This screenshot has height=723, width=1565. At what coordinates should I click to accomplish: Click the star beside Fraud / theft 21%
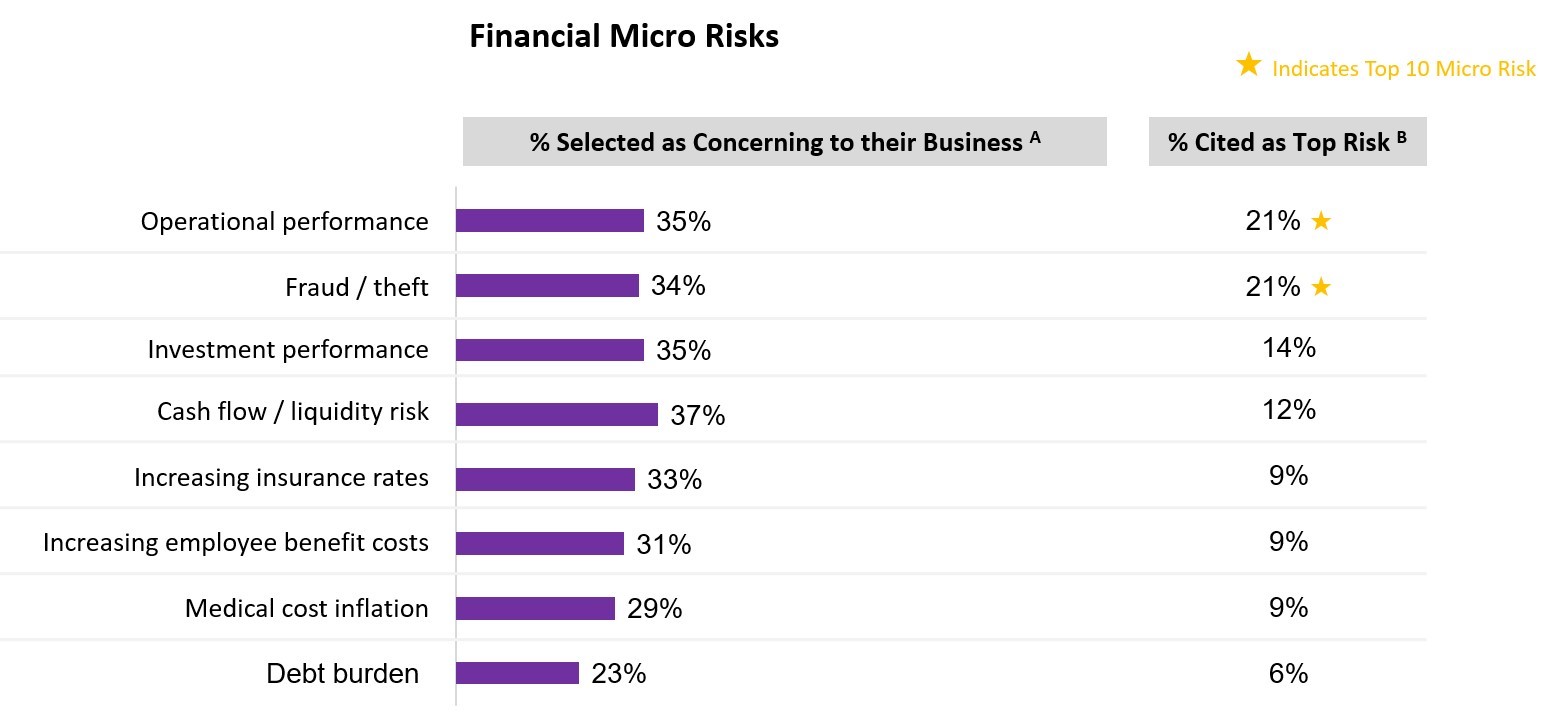pos(1321,288)
